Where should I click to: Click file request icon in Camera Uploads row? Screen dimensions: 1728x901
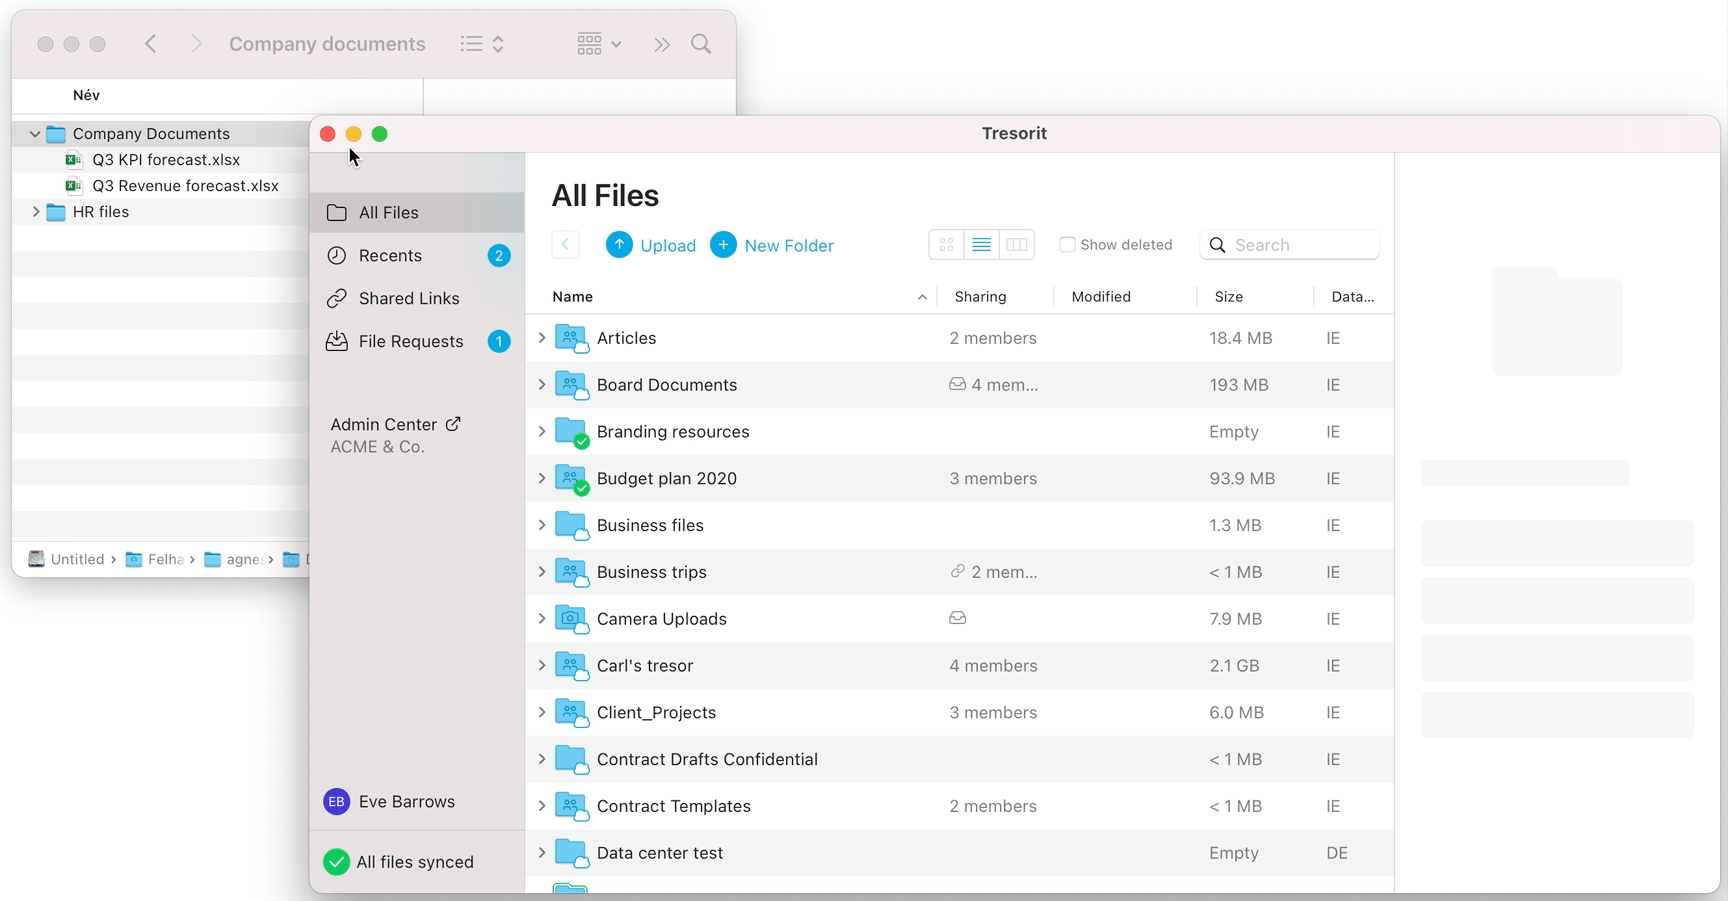[x=957, y=618]
